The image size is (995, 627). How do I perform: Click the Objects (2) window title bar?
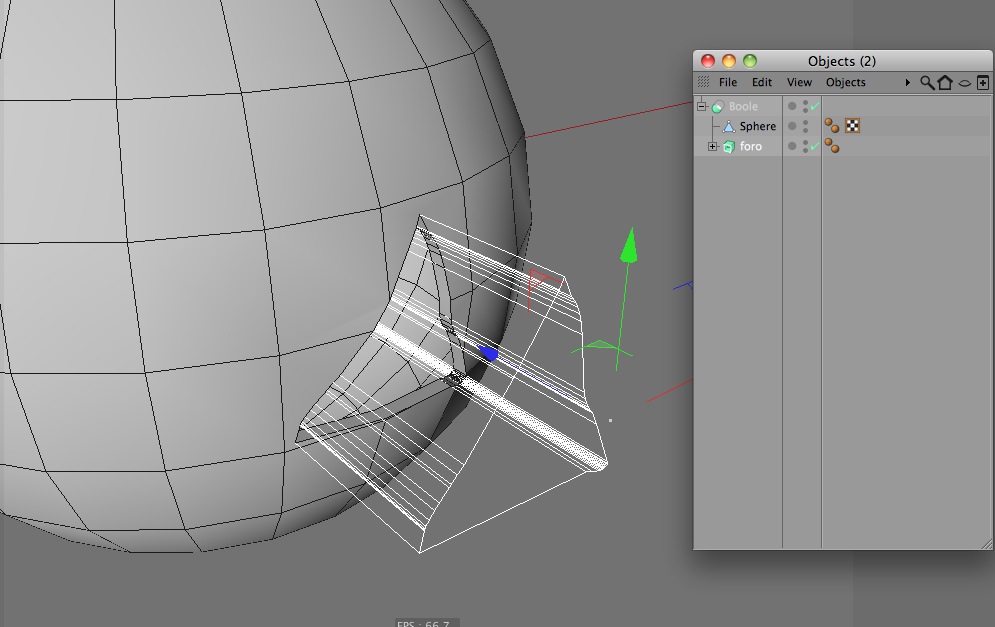(x=842, y=61)
